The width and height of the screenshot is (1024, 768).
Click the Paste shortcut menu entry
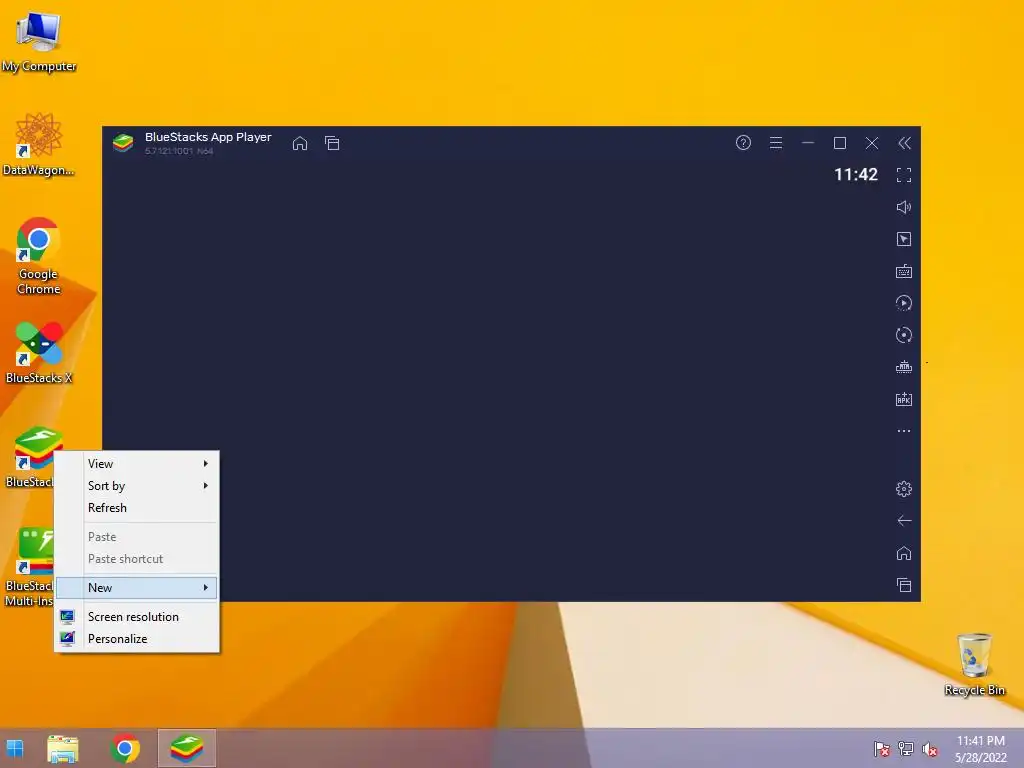click(136, 559)
